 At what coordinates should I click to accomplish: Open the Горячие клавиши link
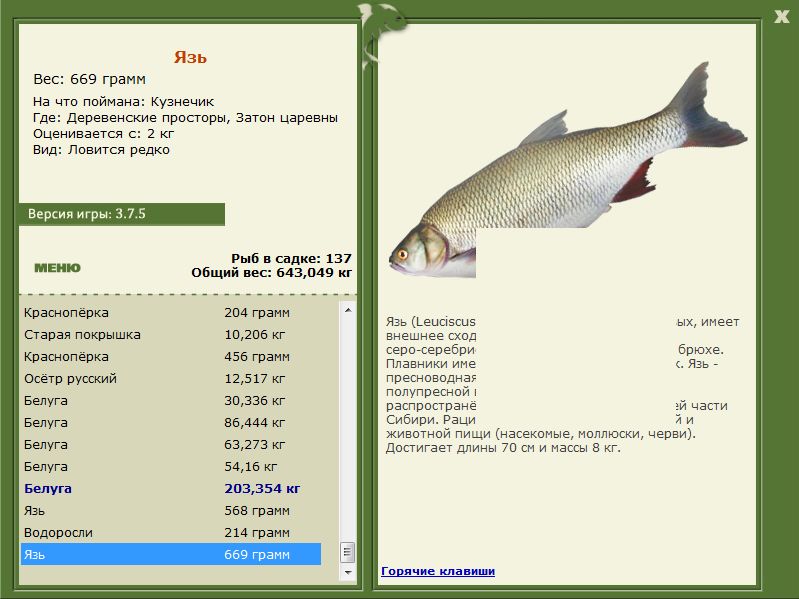tap(438, 571)
